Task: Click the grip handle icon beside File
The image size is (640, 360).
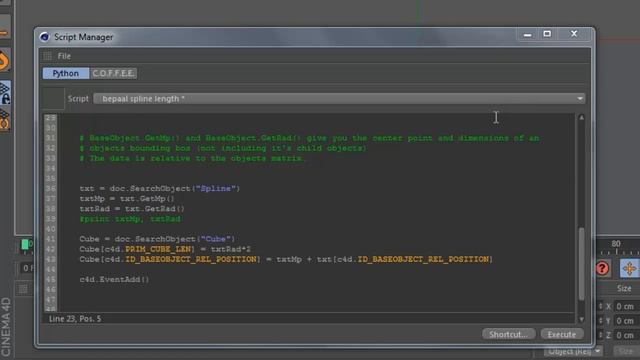Action: 48,56
